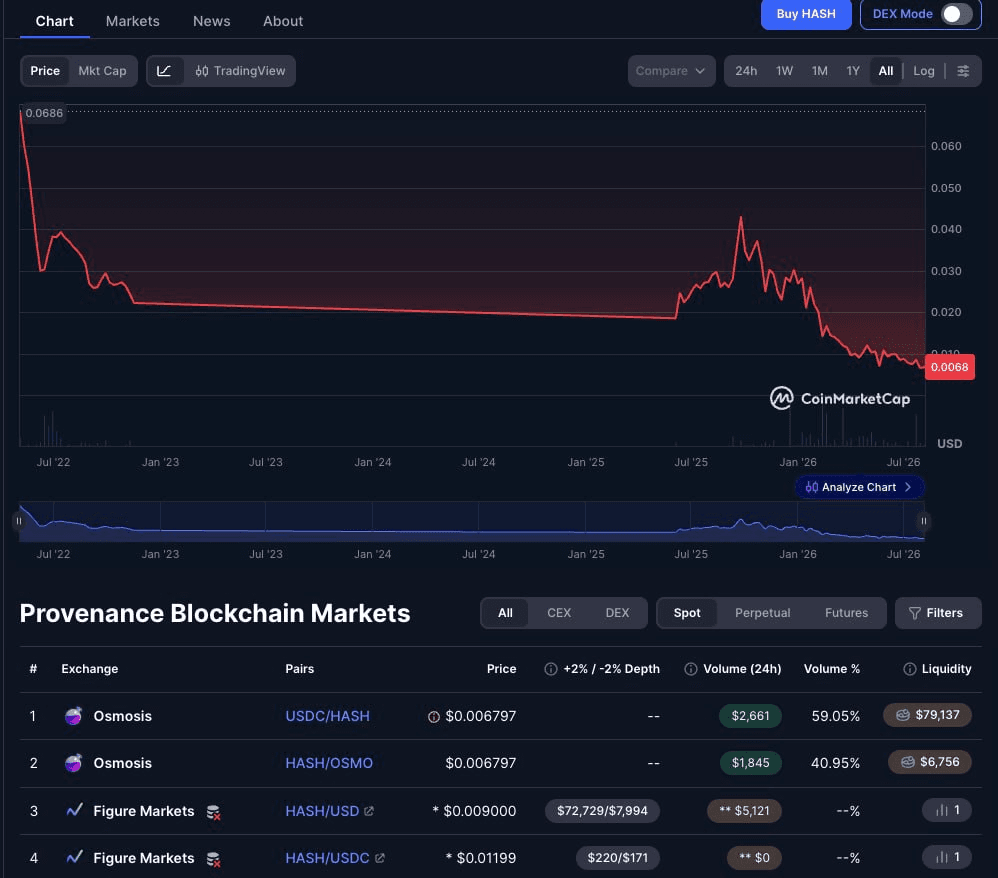This screenshot has height=878, width=998.
Task: Open the Markets tab
Action: [x=132, y=21]
